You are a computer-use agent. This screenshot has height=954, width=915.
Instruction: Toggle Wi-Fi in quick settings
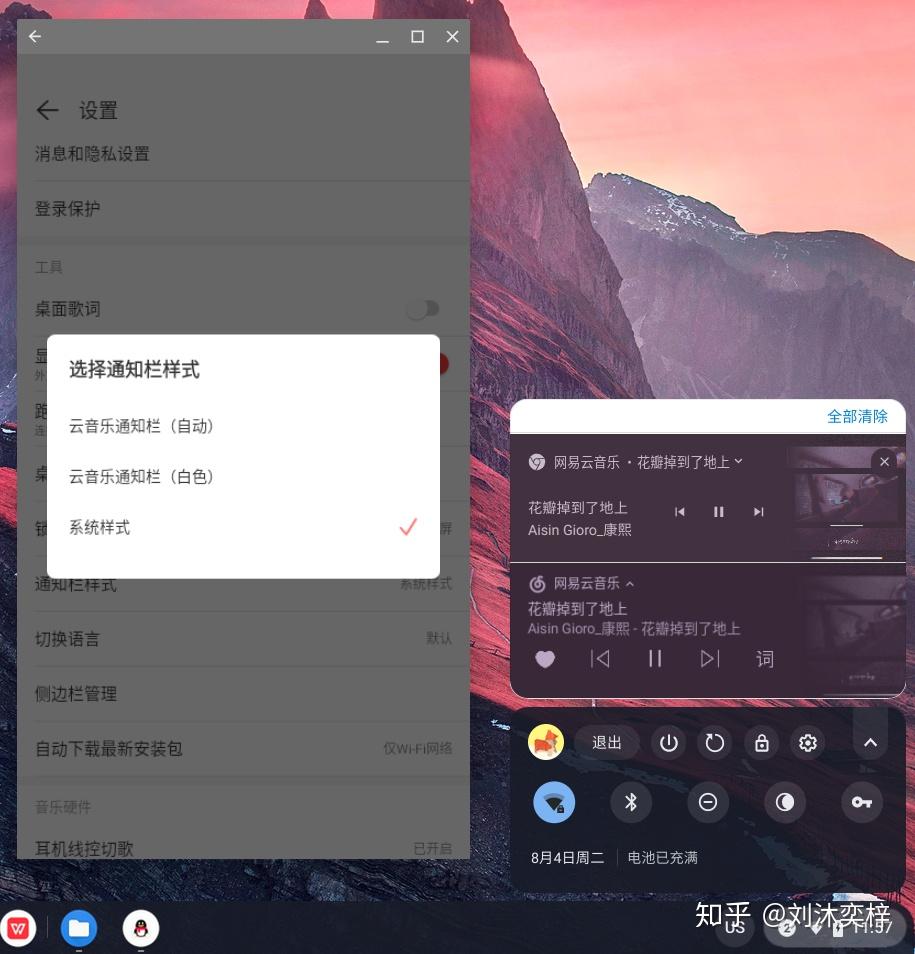554,802
